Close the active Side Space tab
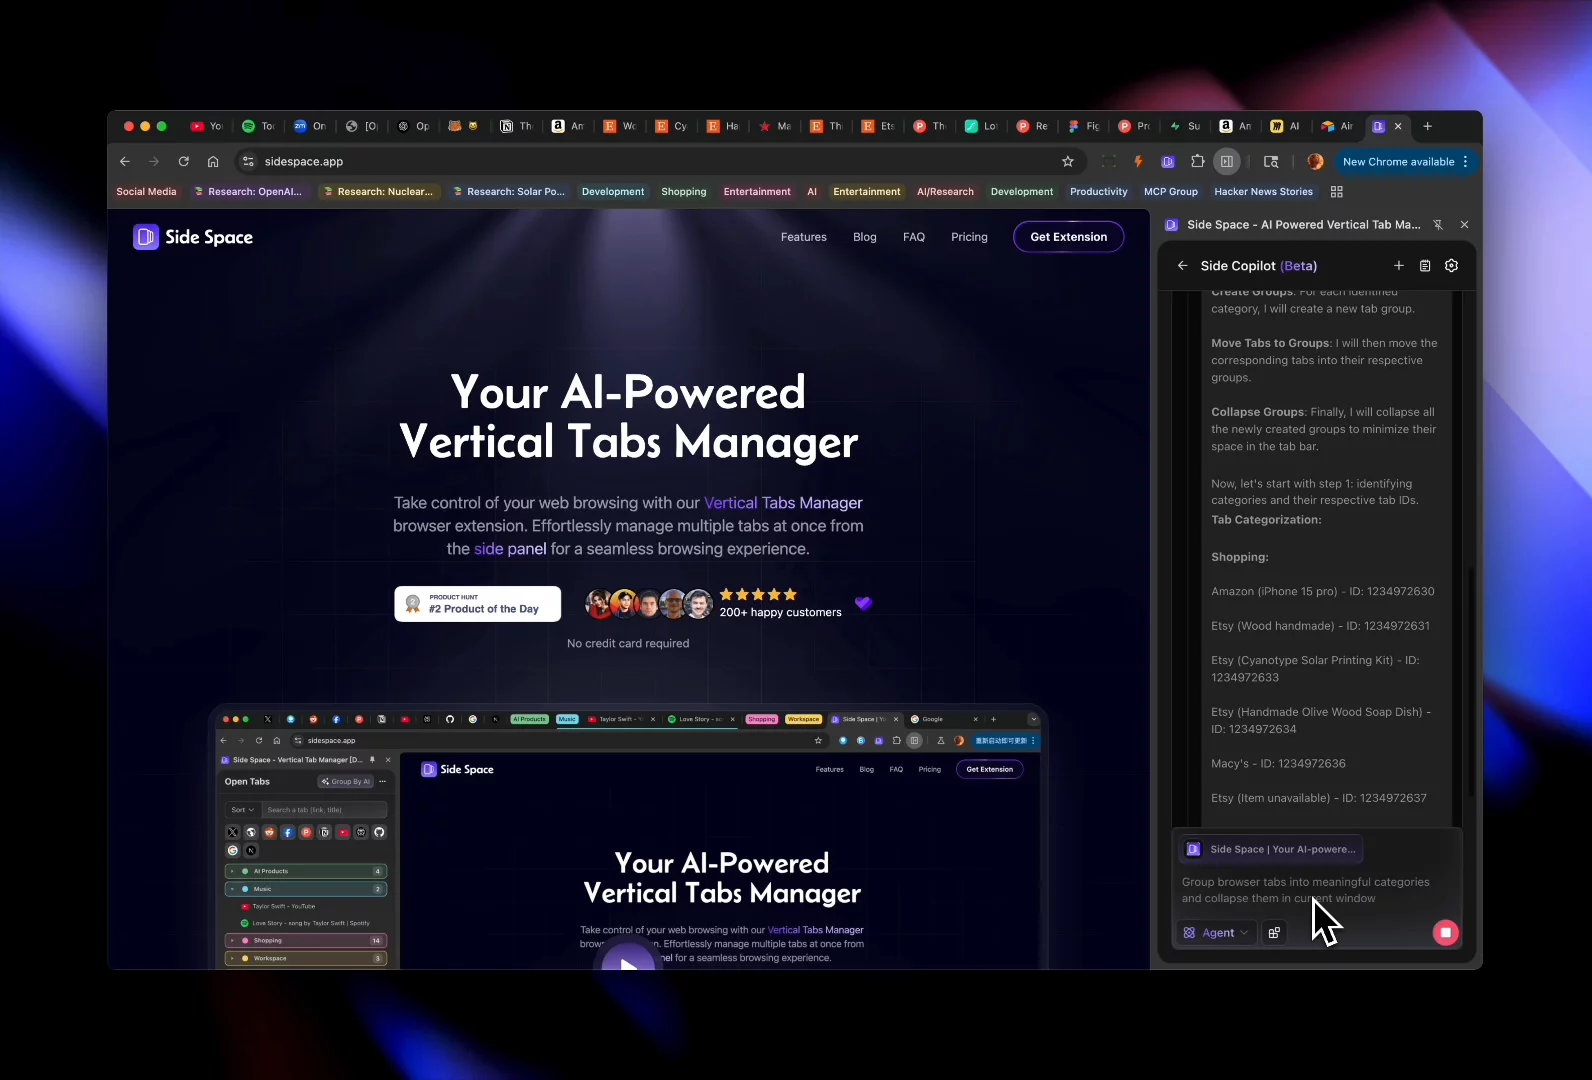 click(1398, 126)
